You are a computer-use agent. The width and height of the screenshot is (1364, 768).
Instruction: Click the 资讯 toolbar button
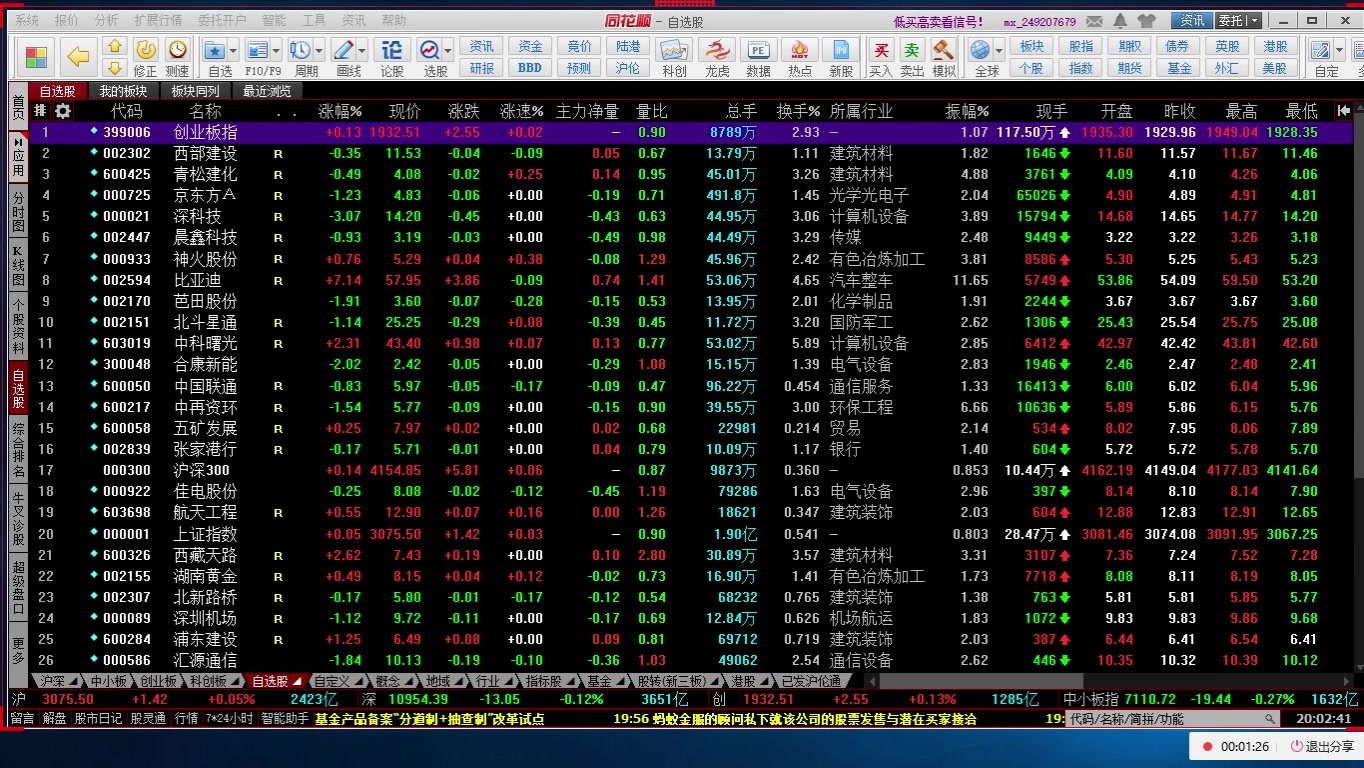[482, 46]
